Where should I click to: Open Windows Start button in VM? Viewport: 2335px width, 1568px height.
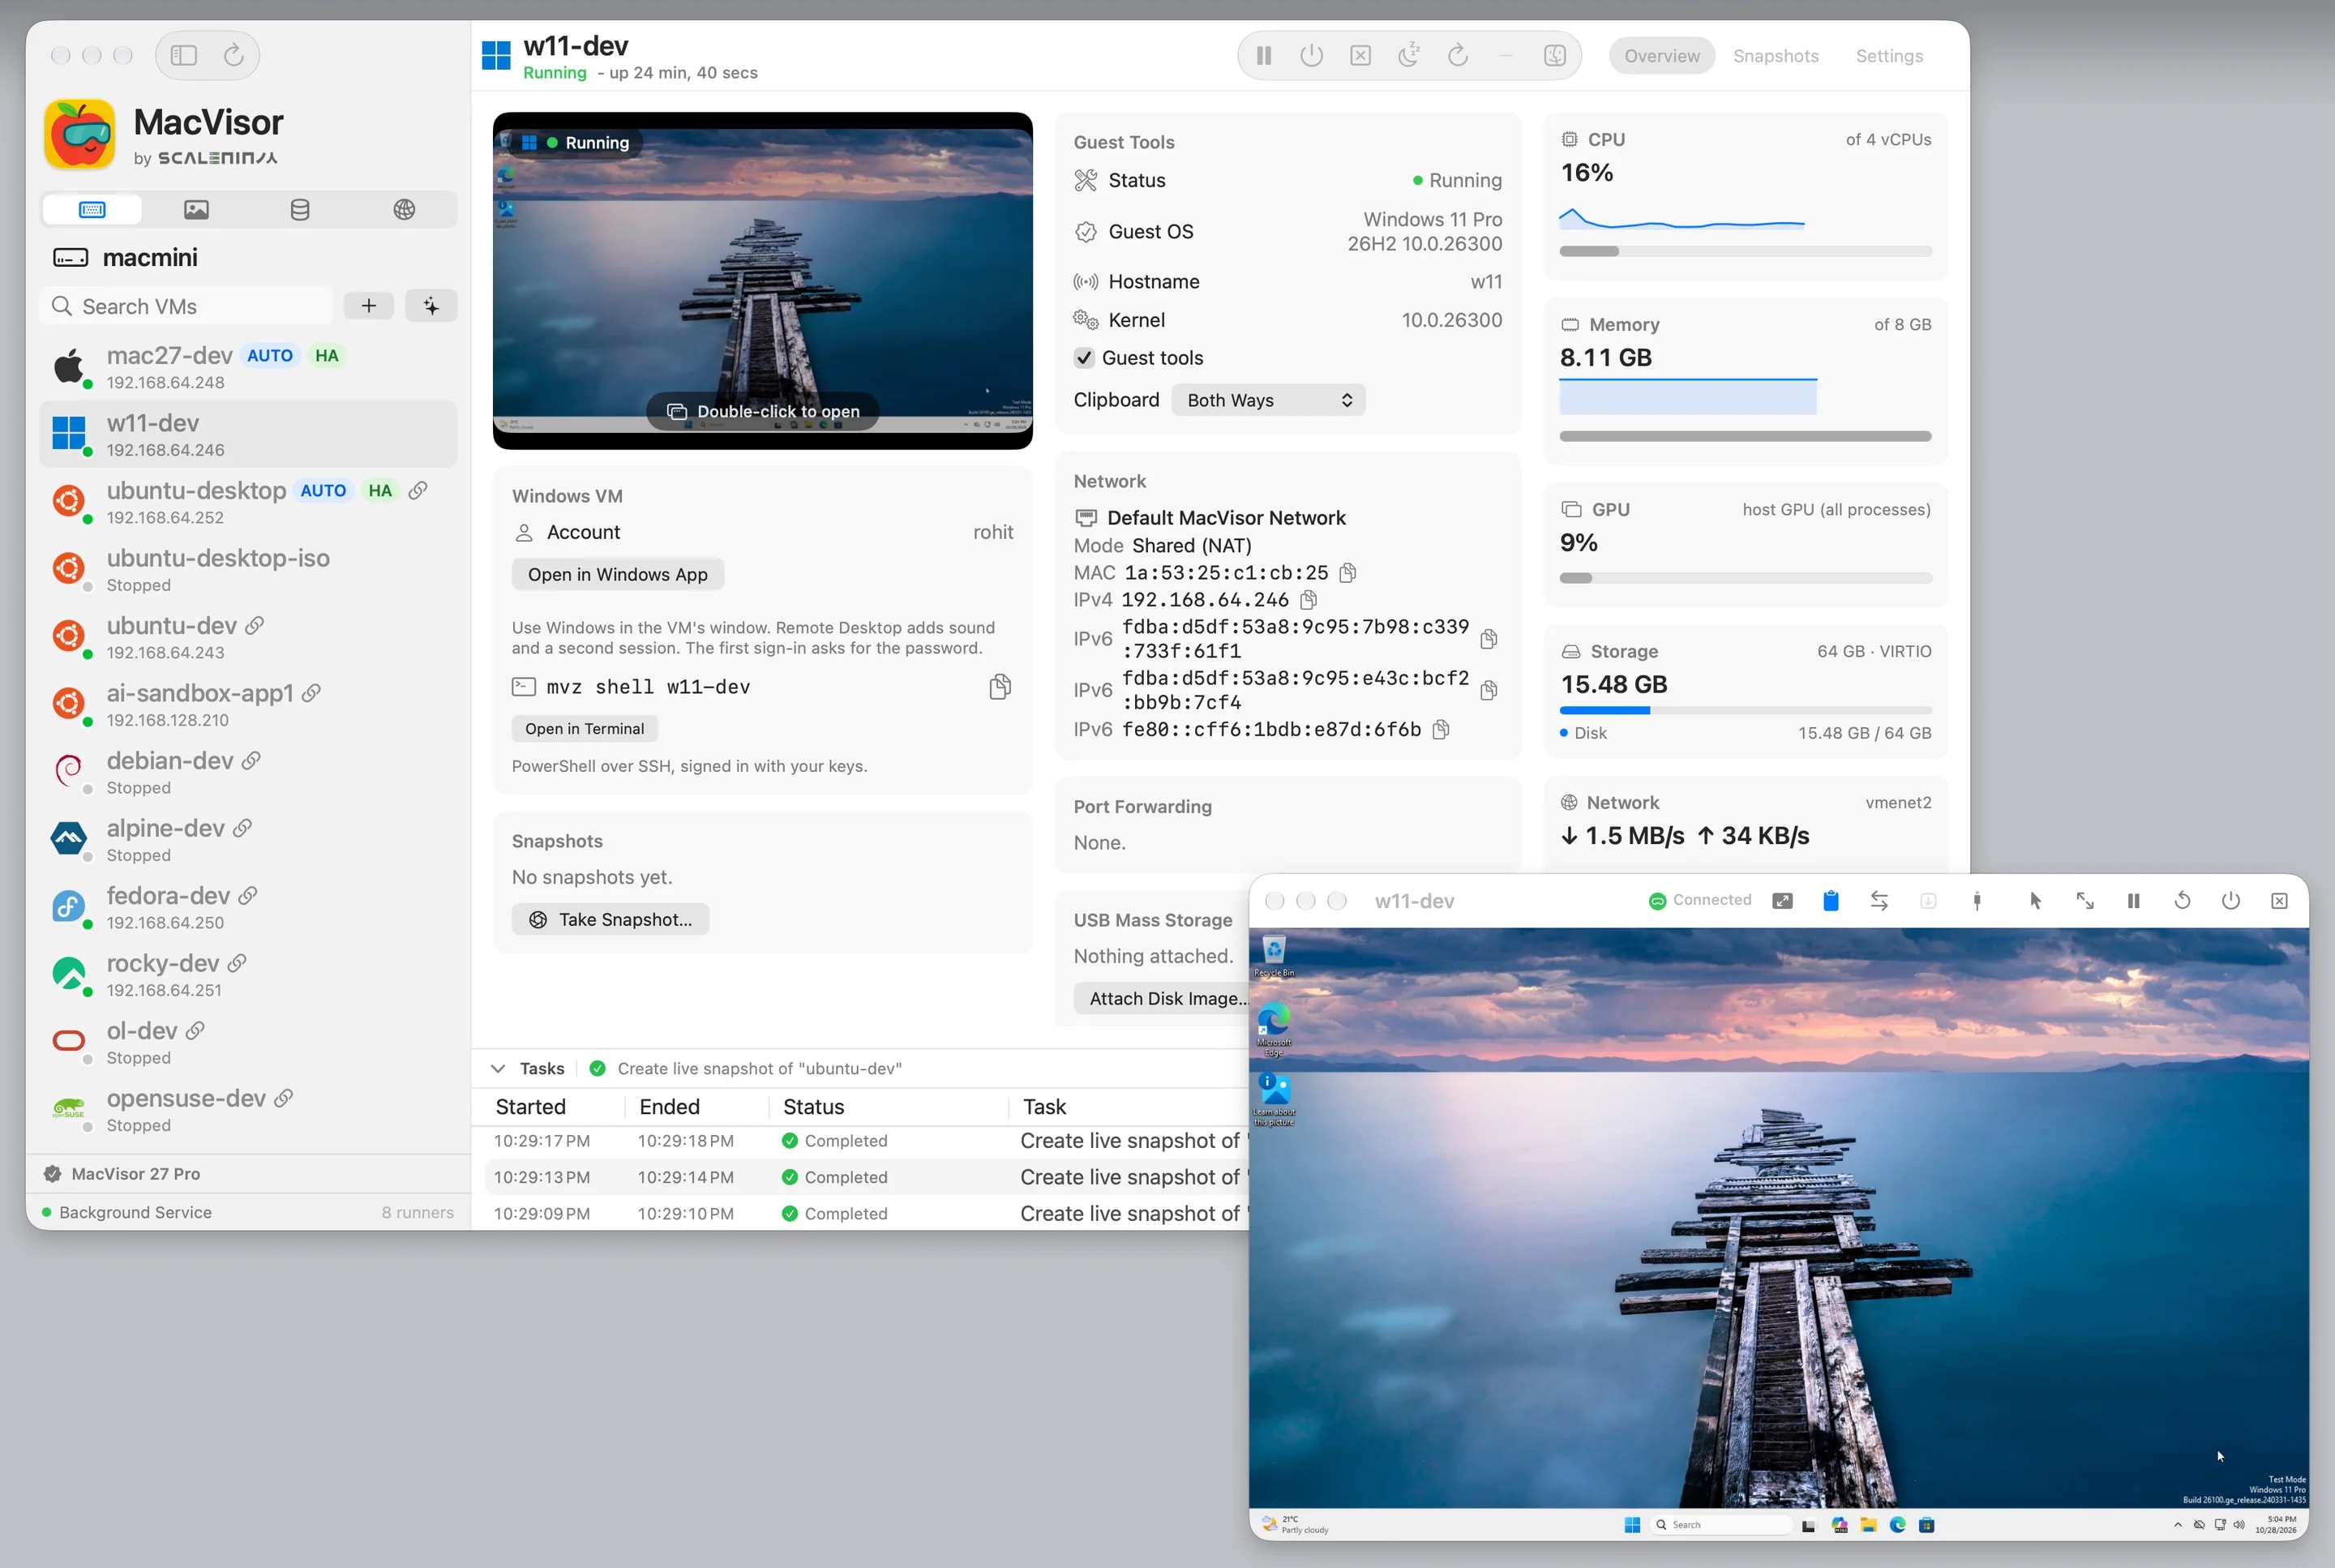[x=1632, y=1524]
